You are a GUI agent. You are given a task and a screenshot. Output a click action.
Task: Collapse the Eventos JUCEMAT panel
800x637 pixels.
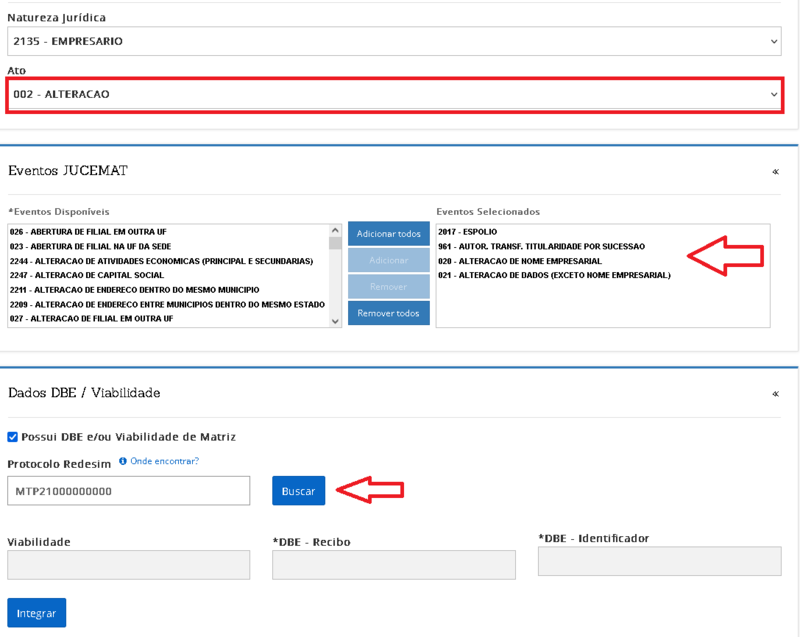[x=776, y=171]
